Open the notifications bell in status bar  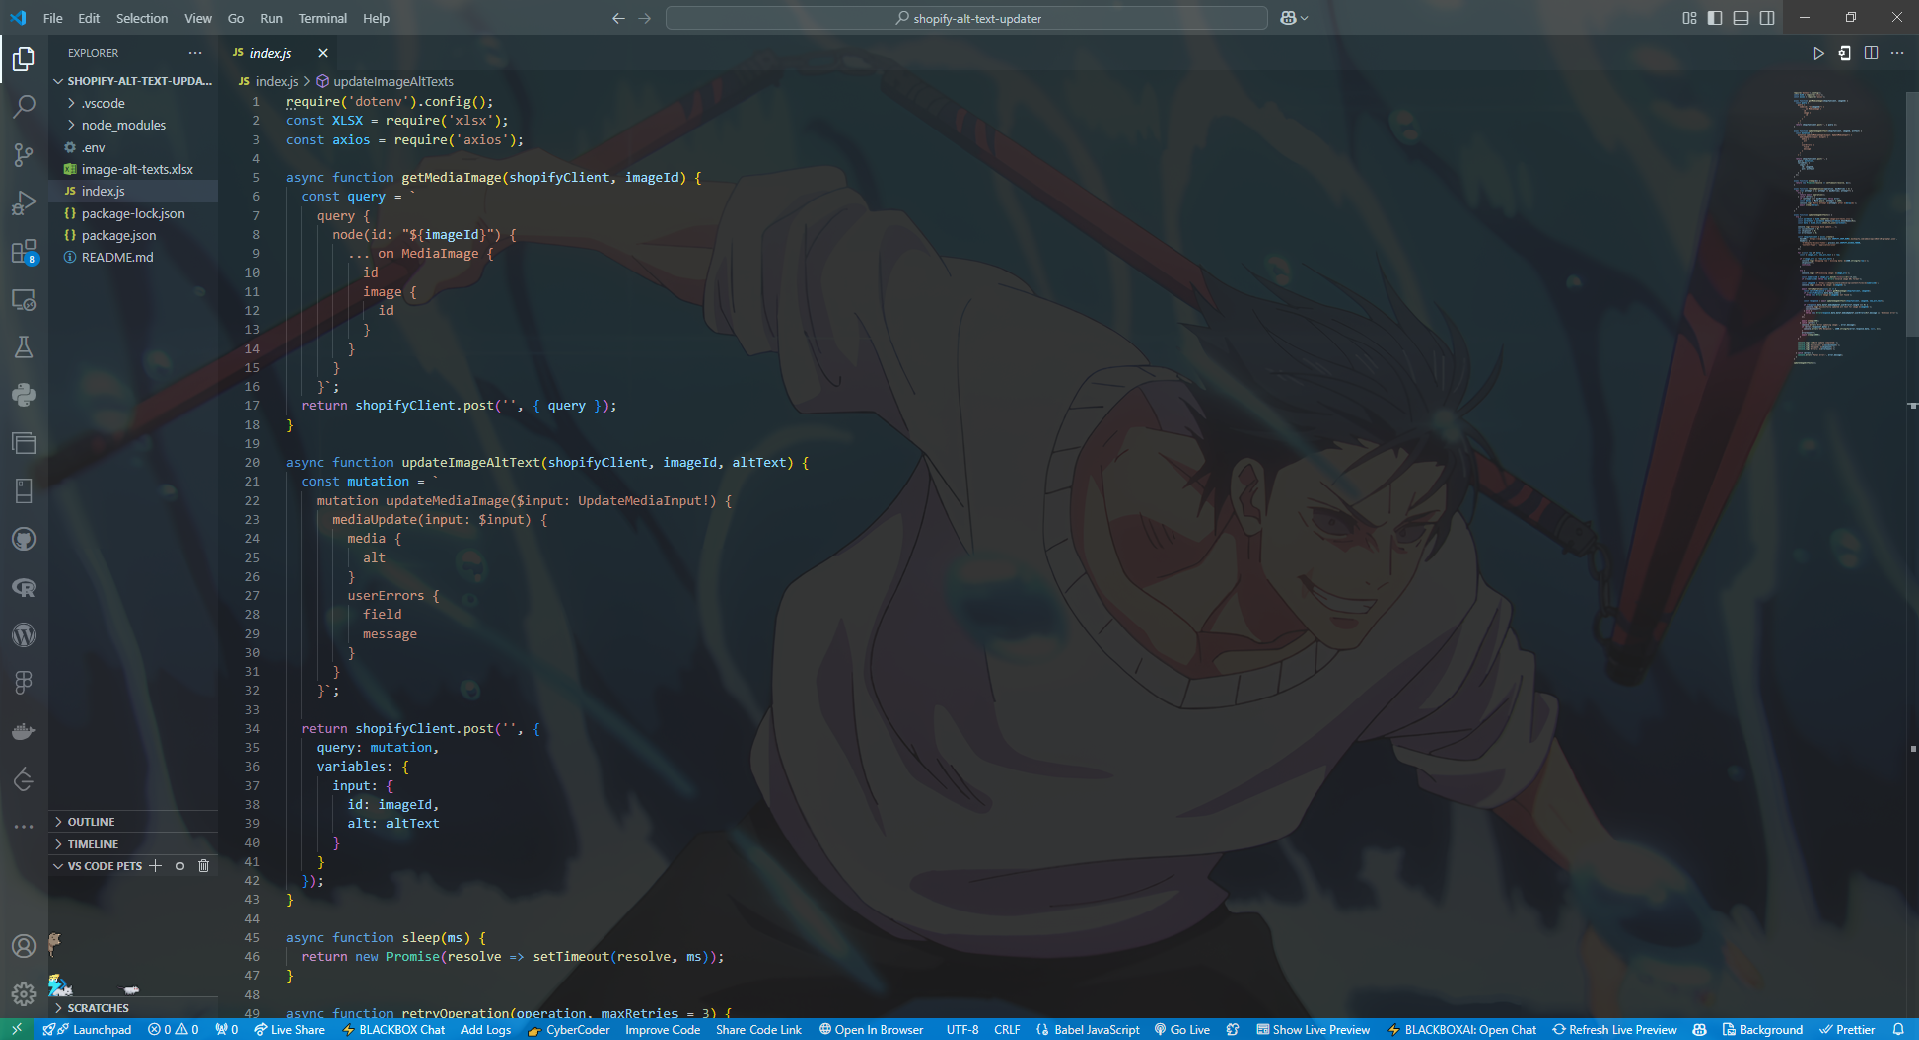(1898, 1030)
